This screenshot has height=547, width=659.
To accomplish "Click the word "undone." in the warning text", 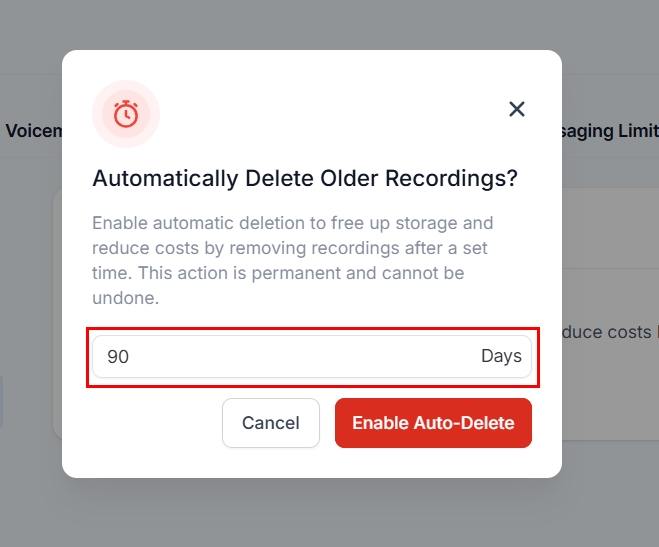I will tap(126, 298).
